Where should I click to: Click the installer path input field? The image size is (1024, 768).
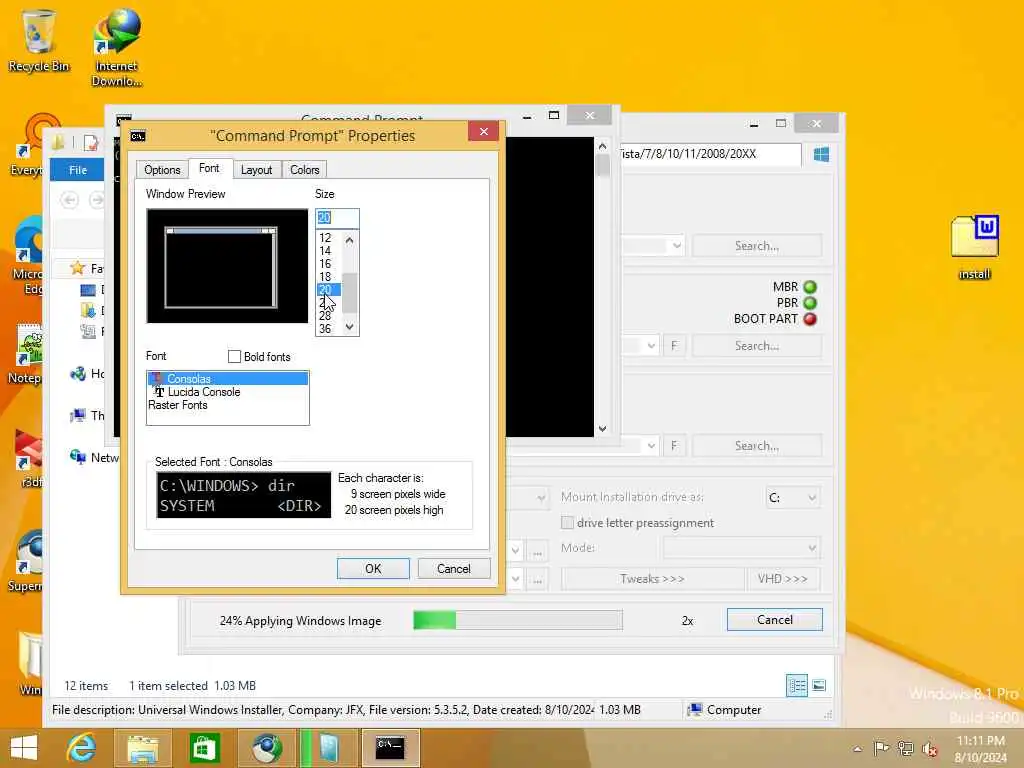pos(709,154)
